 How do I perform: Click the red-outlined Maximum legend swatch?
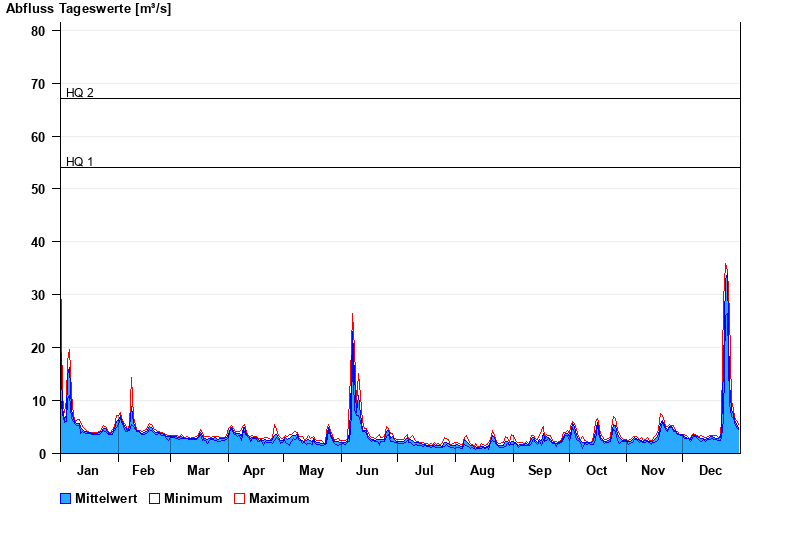tap(239, 498)
